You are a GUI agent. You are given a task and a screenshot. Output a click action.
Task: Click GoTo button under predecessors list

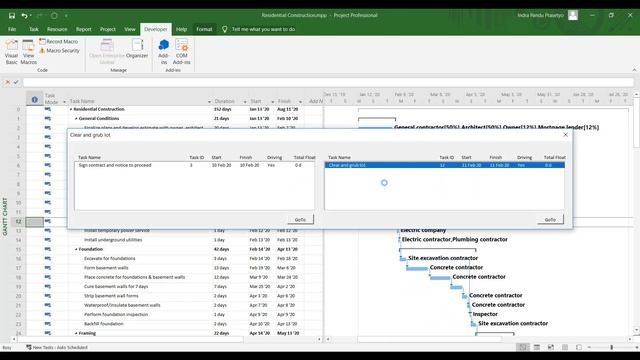pyautogui.click(x=300, y=220)
